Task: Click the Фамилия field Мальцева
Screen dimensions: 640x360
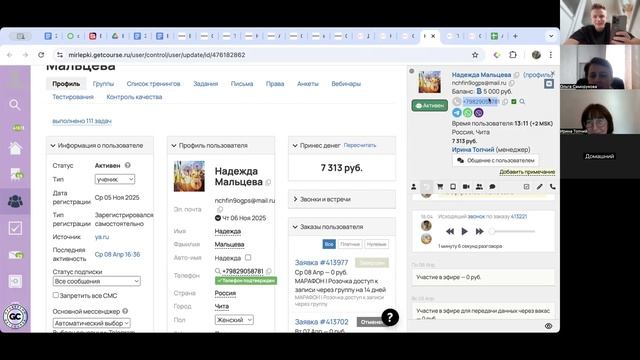Action: coord(229,244)
